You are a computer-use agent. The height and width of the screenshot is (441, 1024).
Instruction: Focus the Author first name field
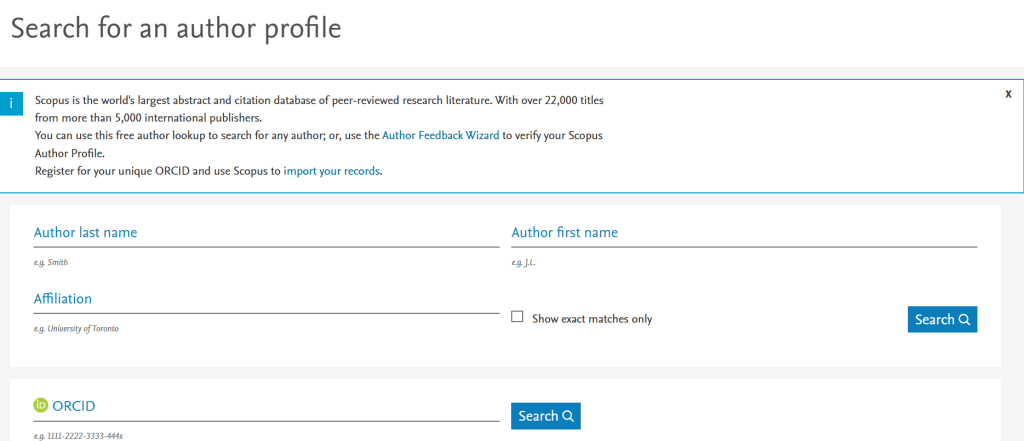(x=744, y=233)
